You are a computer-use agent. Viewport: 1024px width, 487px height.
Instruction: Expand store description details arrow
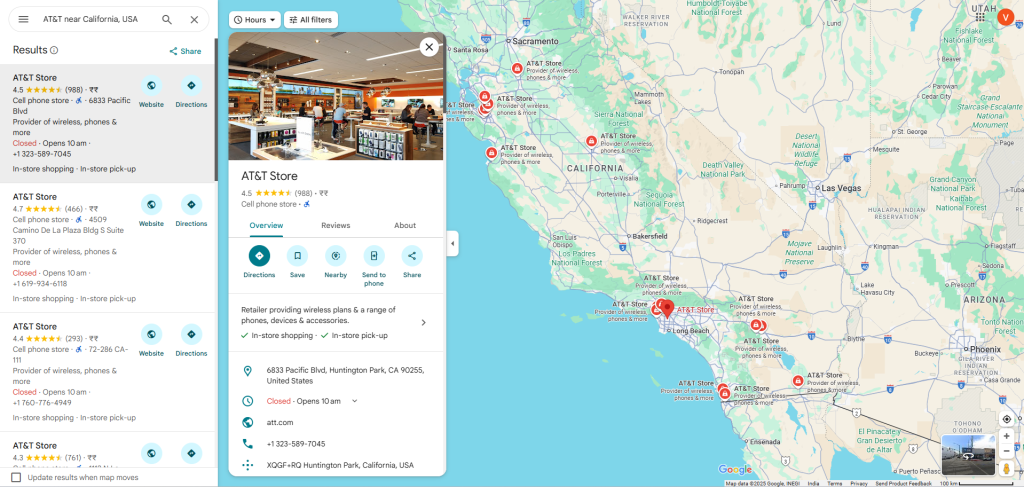[x=423, y=322]
